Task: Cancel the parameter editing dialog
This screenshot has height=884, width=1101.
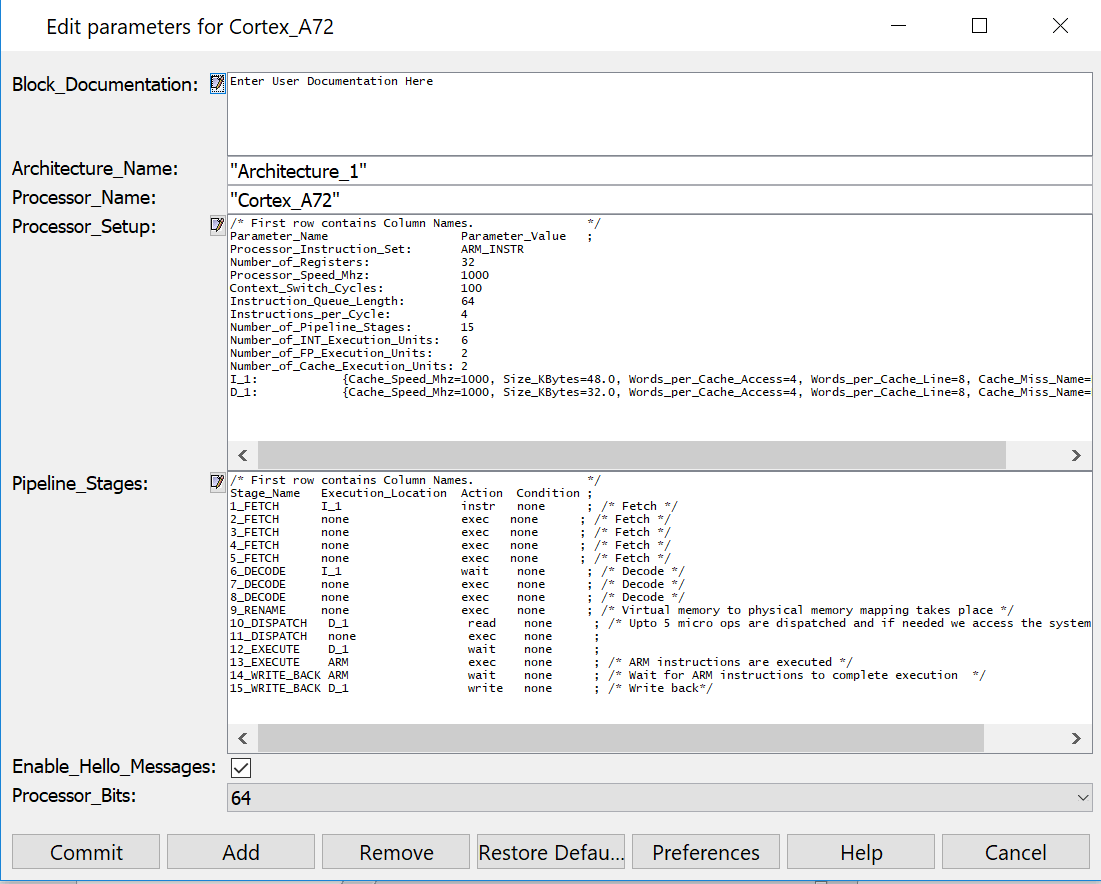Action: 1015,852
